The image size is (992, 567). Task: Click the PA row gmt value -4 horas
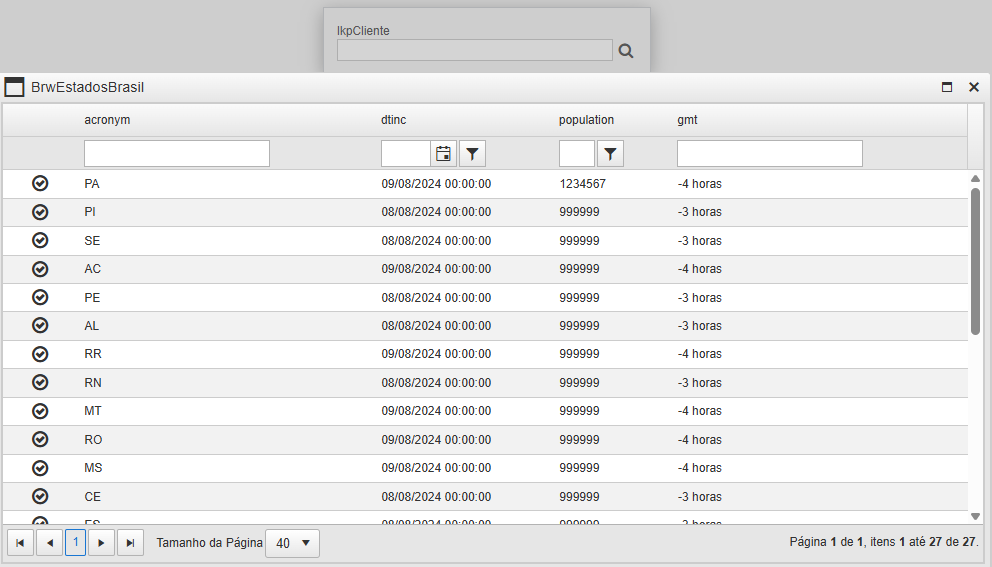pos(700,184)
